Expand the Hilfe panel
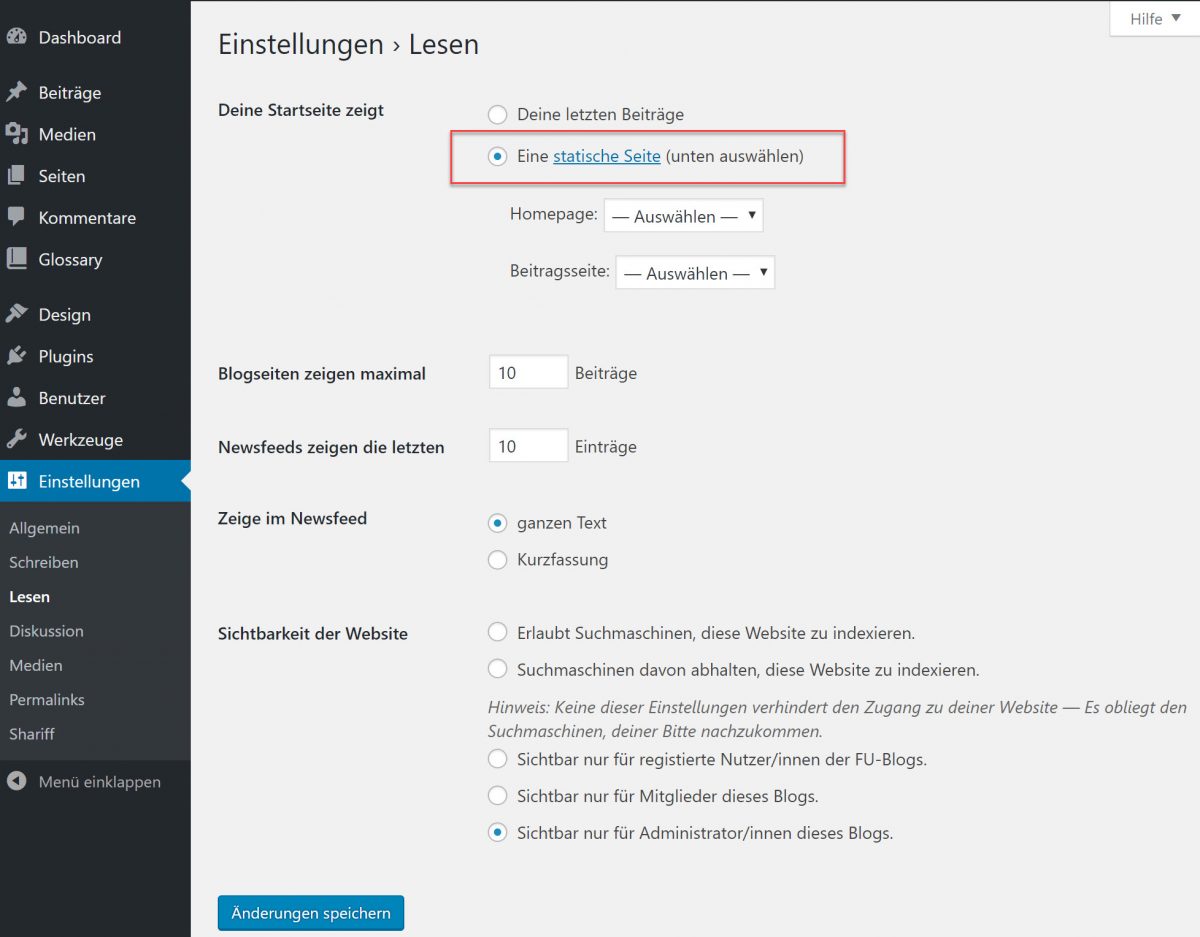 (1152, 18)
